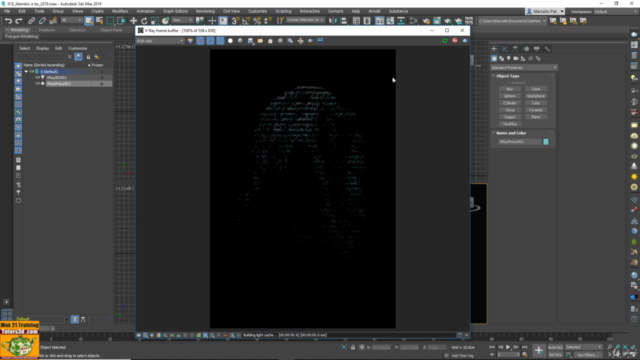Screen dimensions: 640x360
Task: Switch to the Object Paint ribbon tab
Action: (111, 30)
